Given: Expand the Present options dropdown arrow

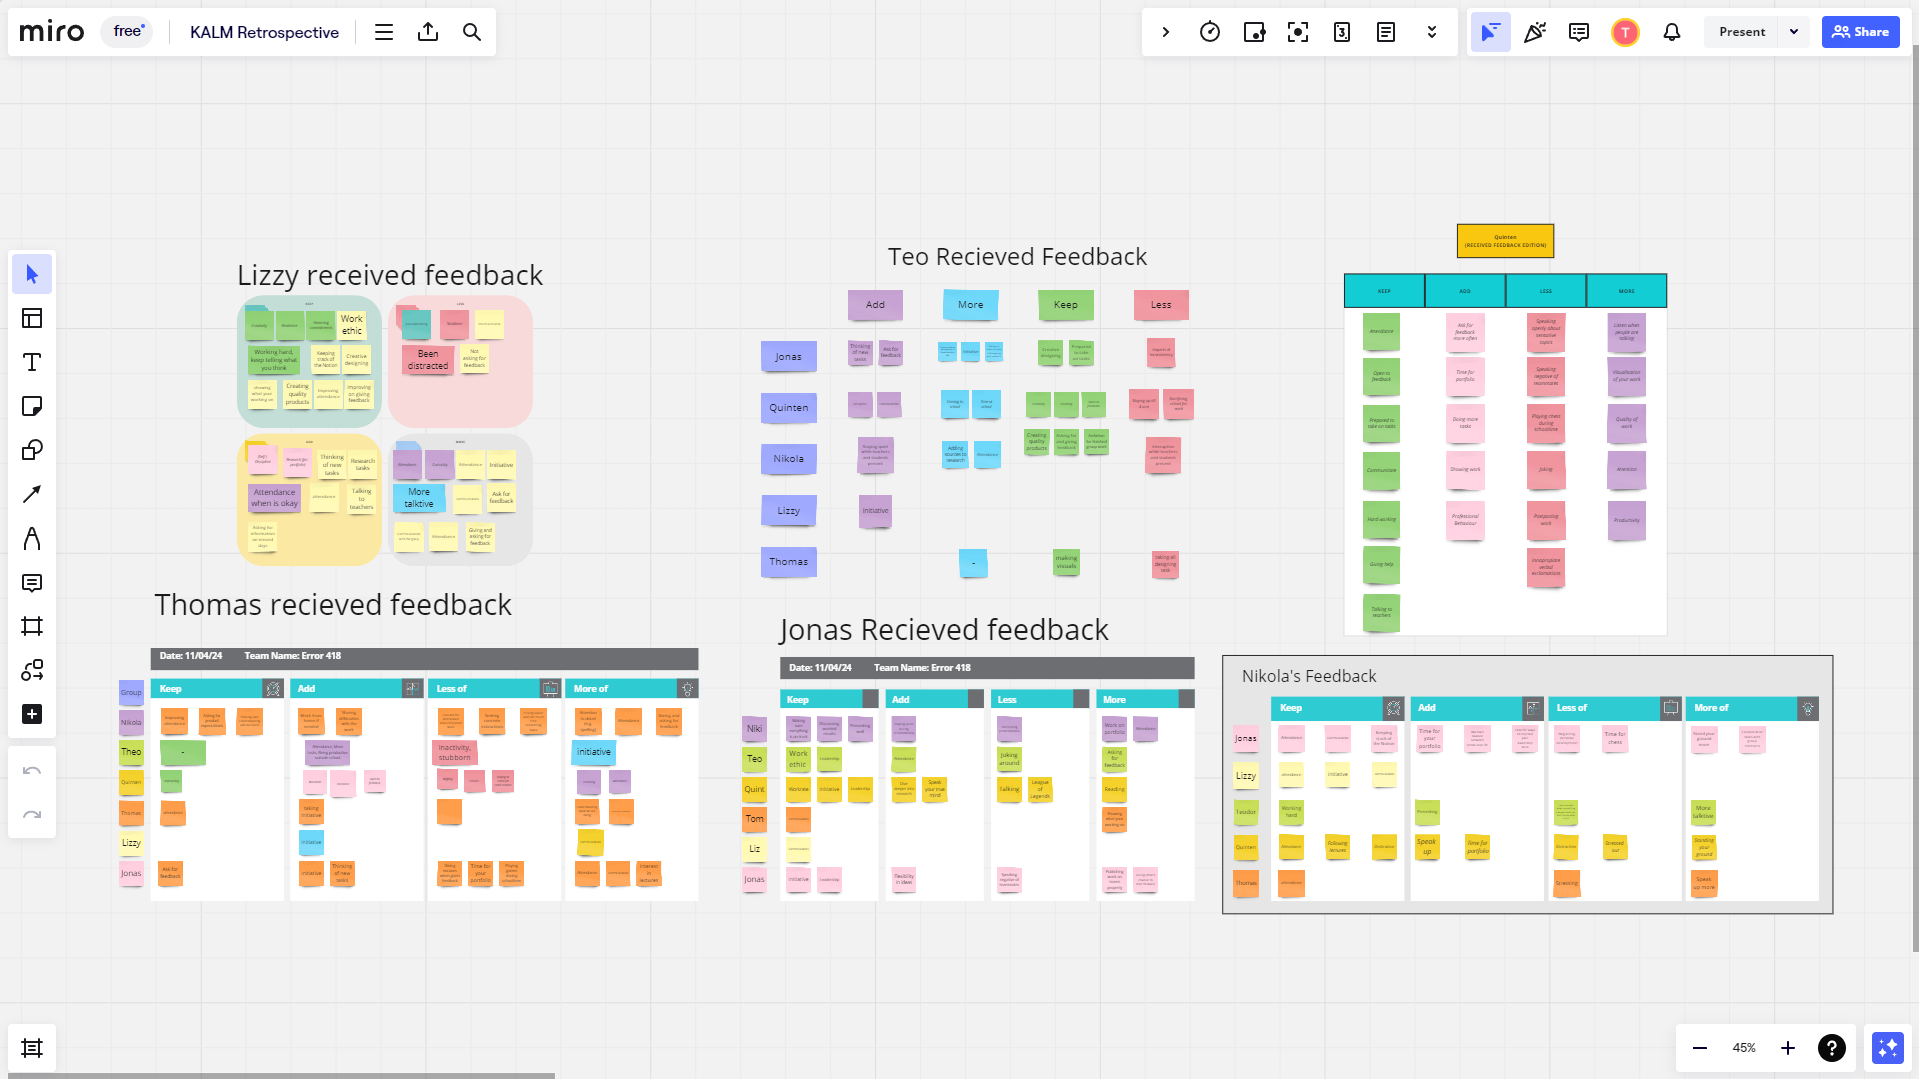Looking at the screenshot, I should pyautogui.click(x=1794, y=32).
